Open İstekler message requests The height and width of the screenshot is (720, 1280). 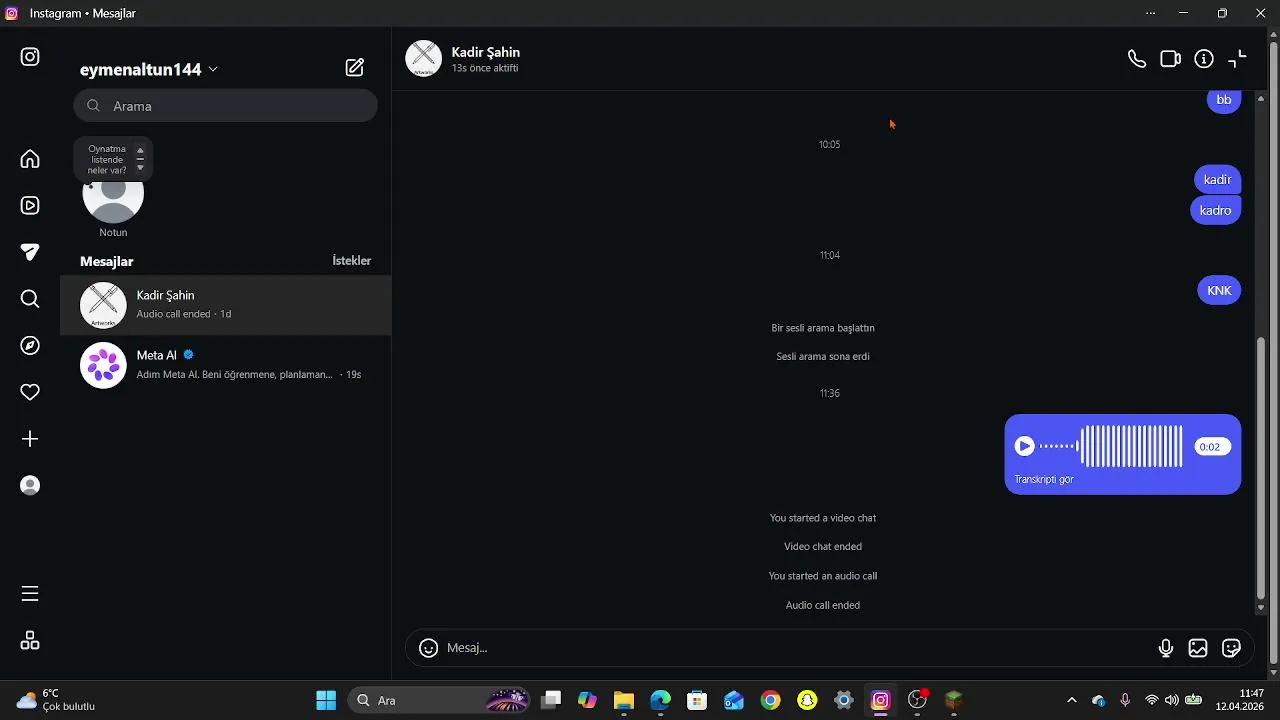point(351,261)
